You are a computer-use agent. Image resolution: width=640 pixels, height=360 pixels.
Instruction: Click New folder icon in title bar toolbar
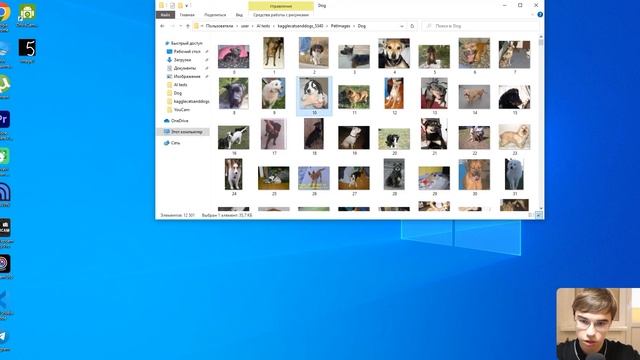coord(180,5)
